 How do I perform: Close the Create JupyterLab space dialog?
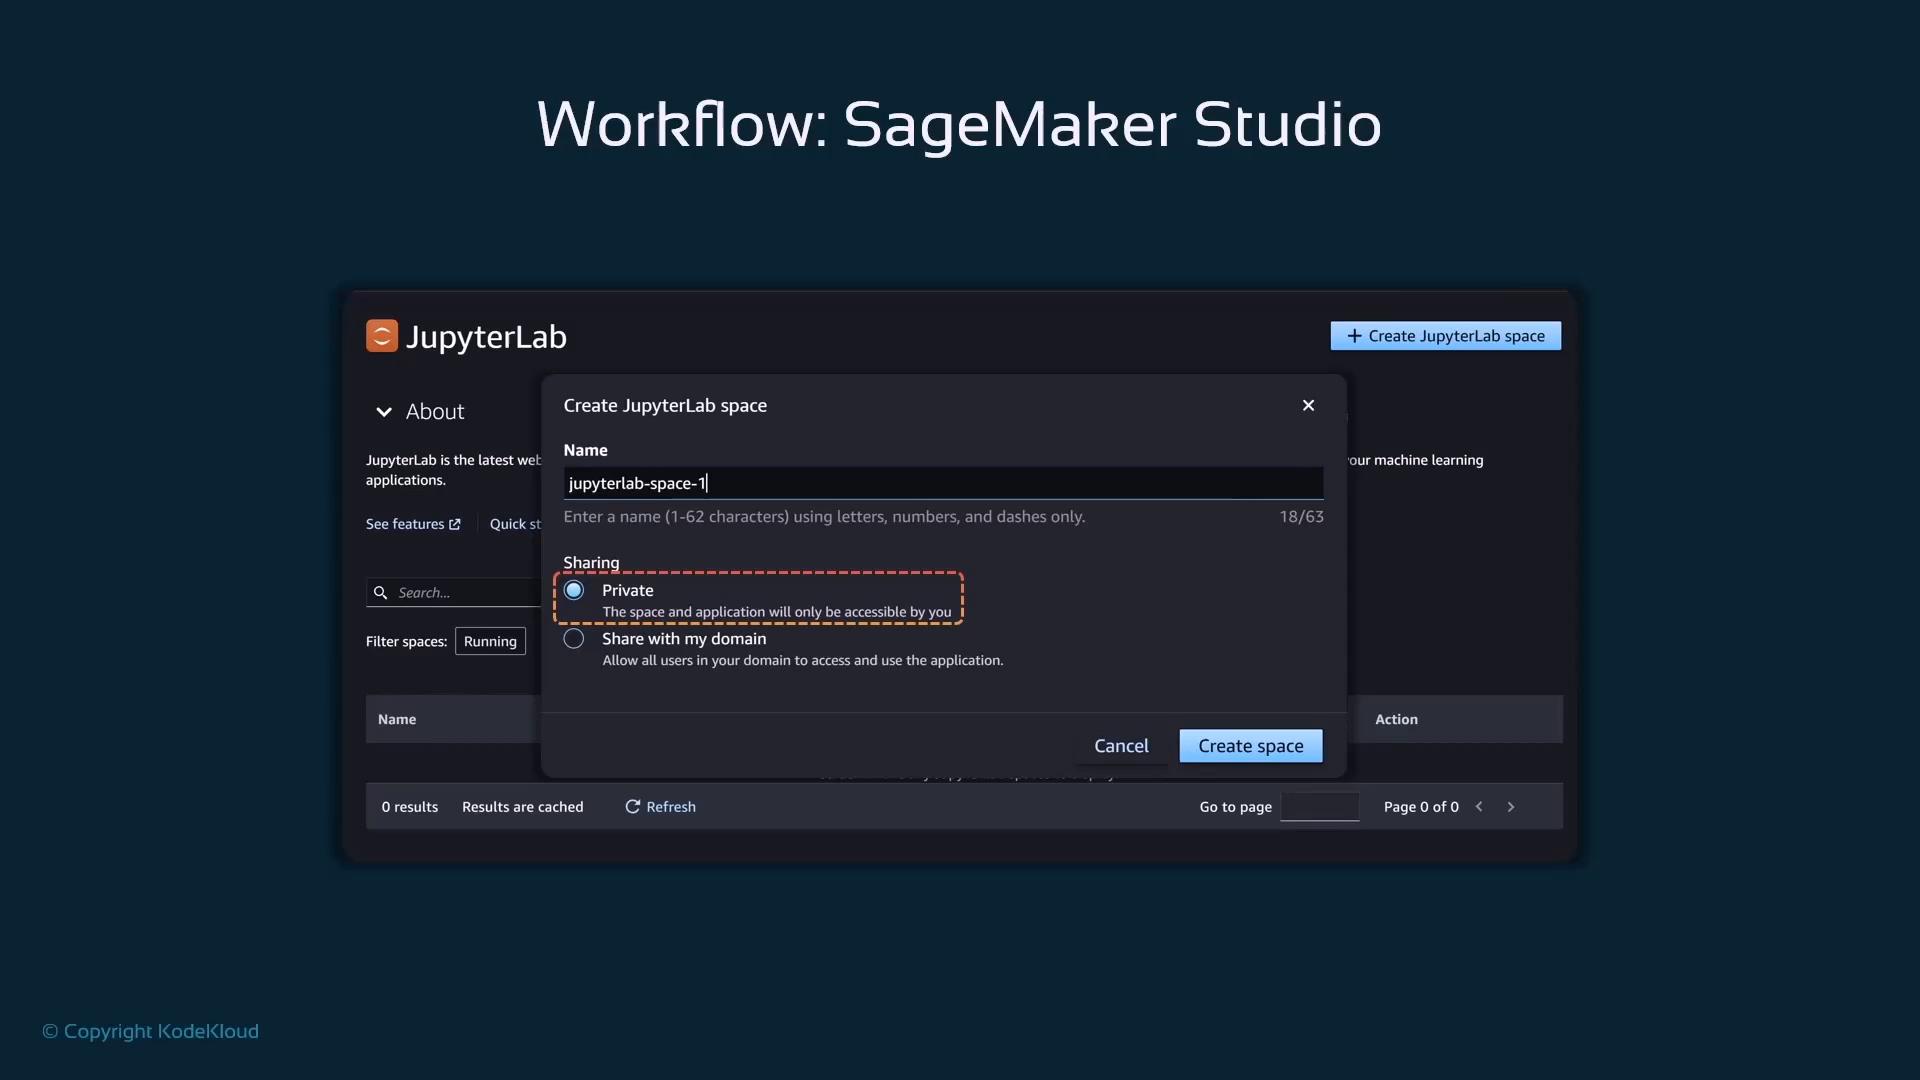click(1308, 405)
